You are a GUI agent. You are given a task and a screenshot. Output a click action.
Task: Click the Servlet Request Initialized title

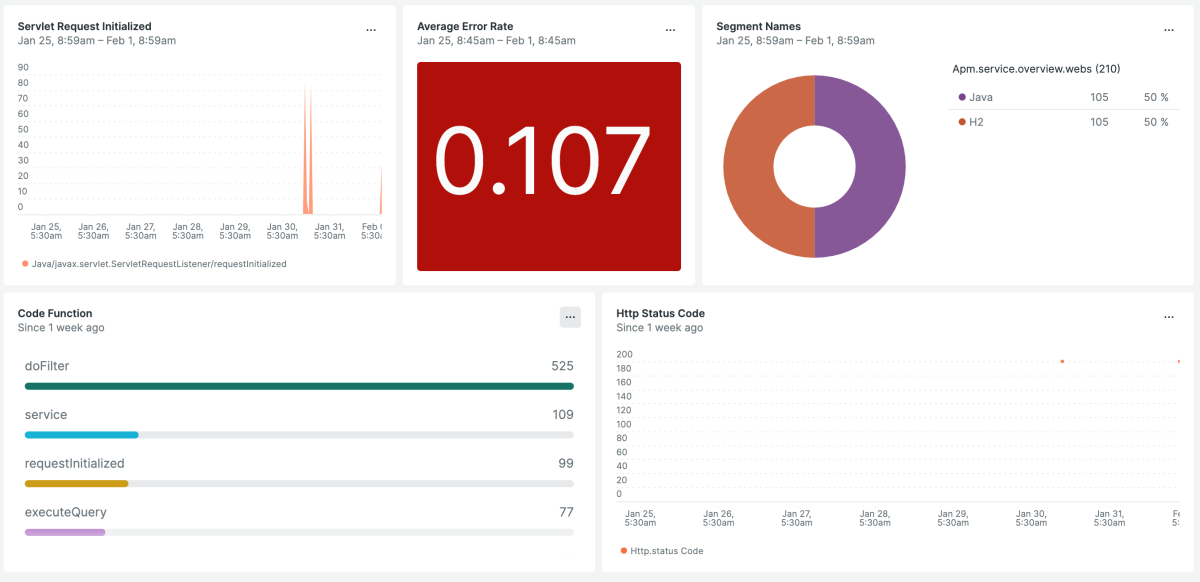(85, 26)
